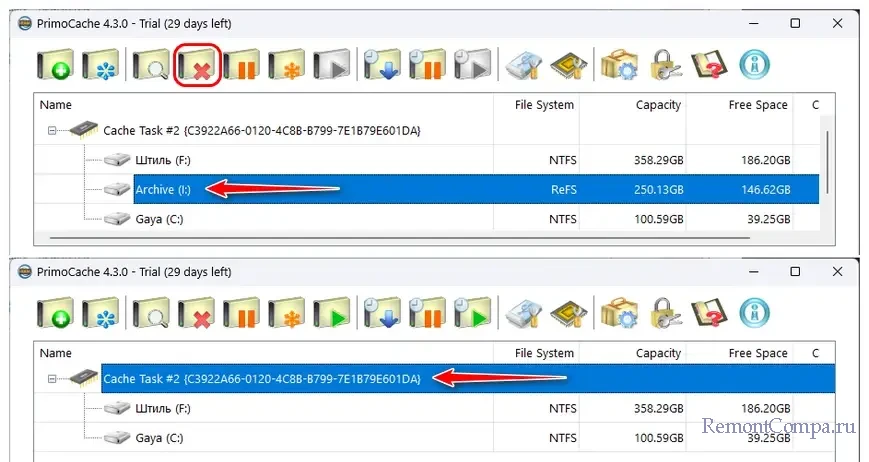Click the magnifier view icon in upper toolbar
Image resolution: width=869 pixels, height=462 pixels.
pyautogui.click(x=152, y=66)
